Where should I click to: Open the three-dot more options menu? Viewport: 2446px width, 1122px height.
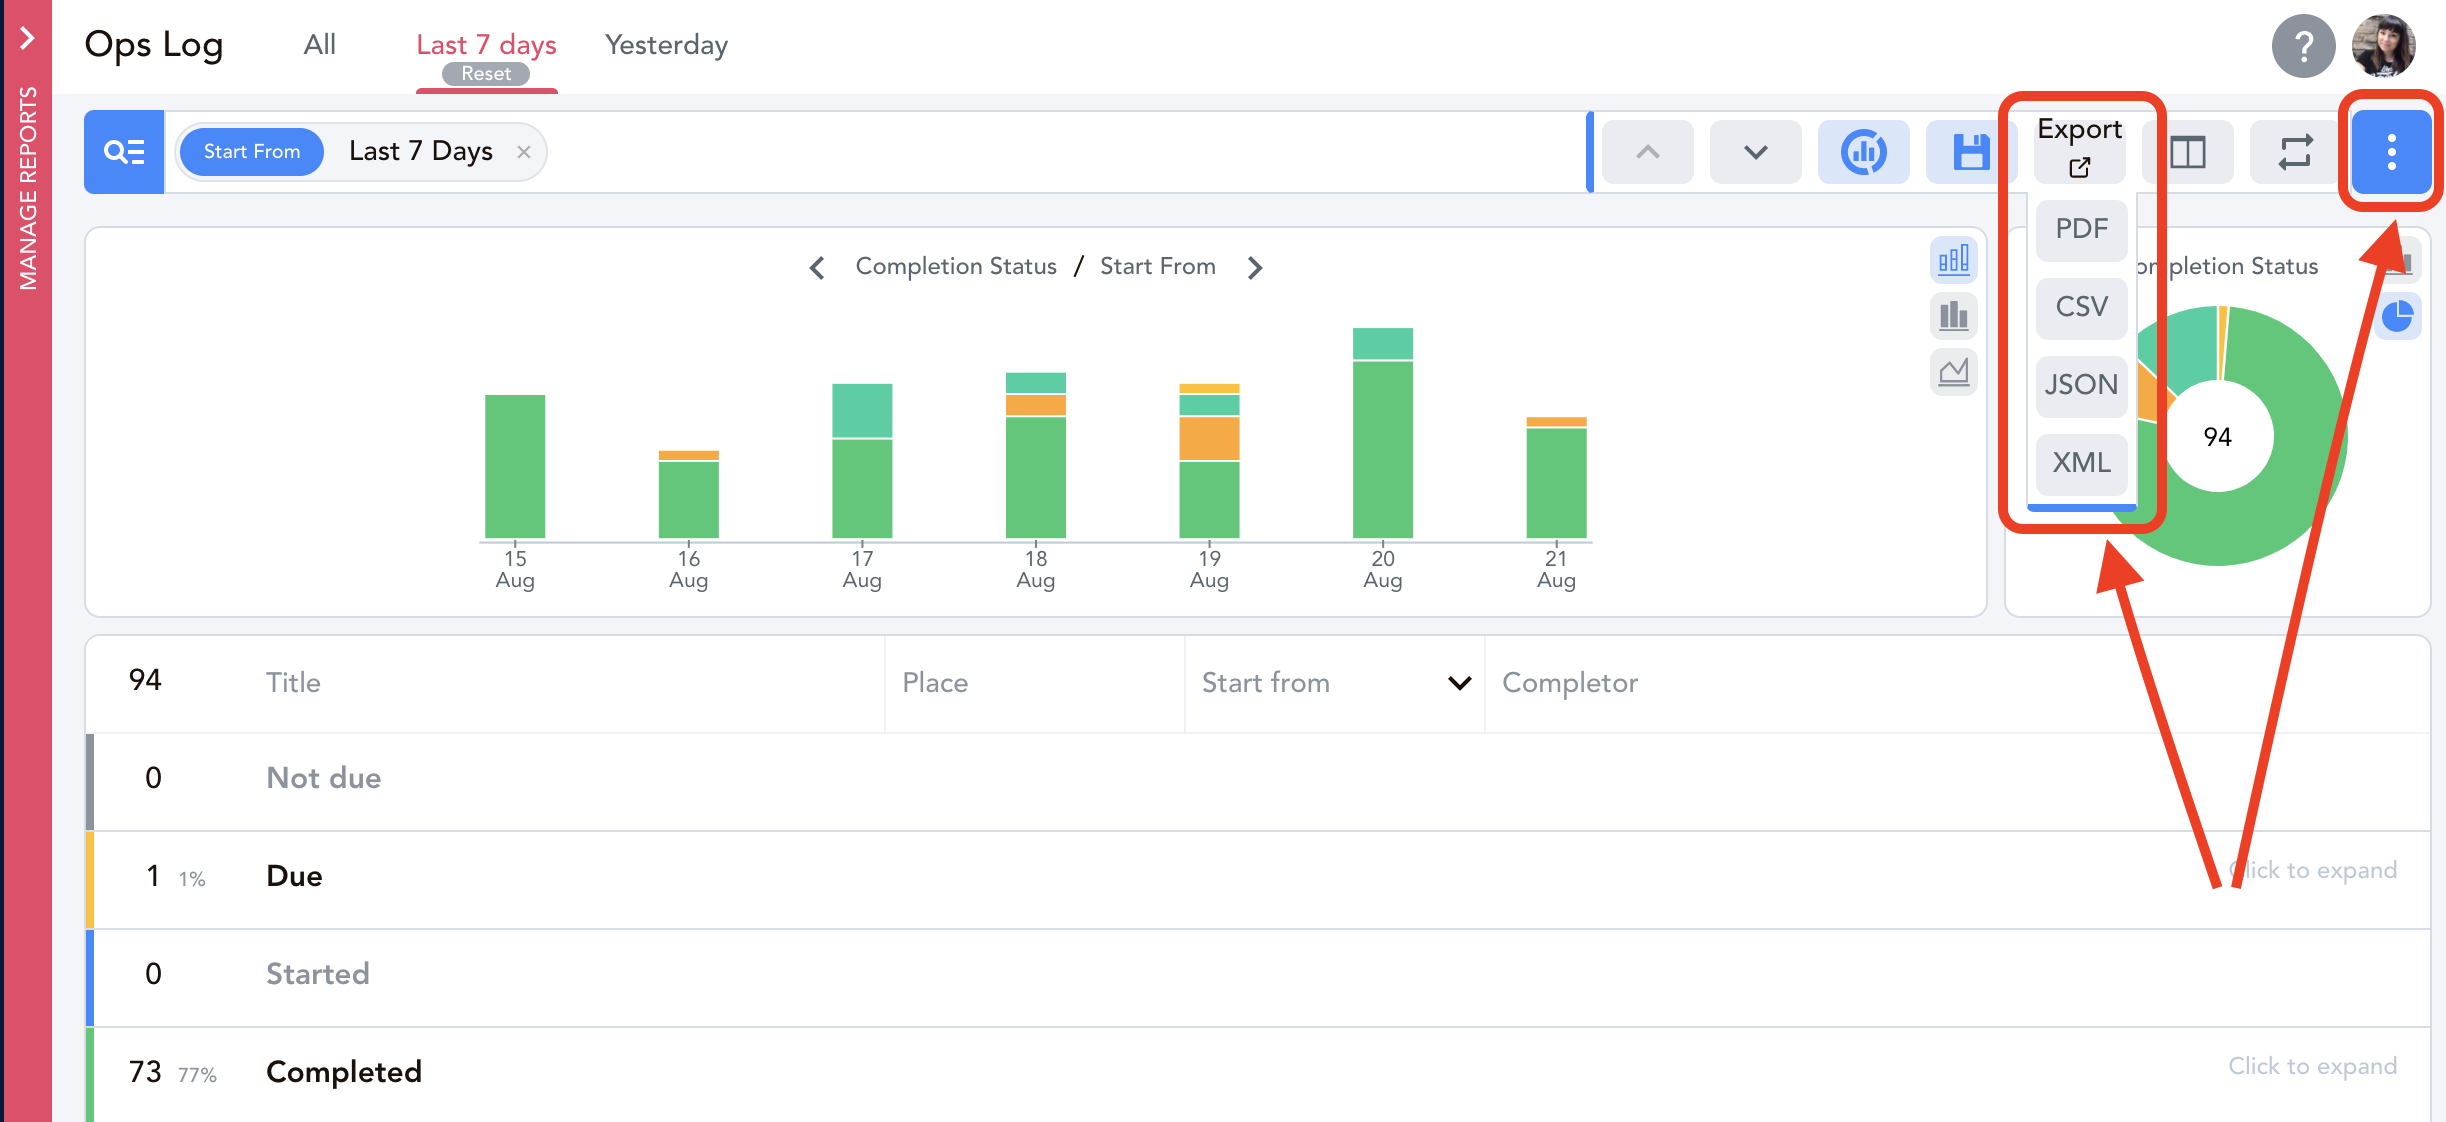coord(2392,152)
